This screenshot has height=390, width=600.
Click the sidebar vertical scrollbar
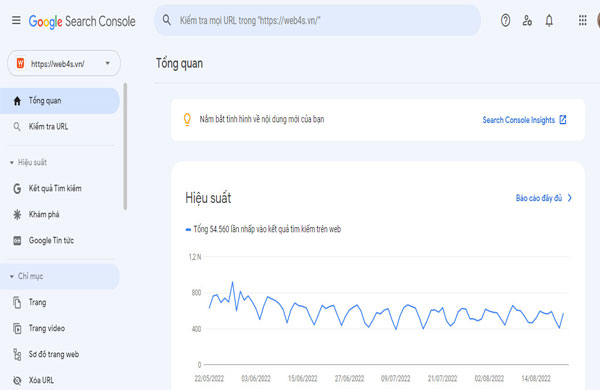125,146
